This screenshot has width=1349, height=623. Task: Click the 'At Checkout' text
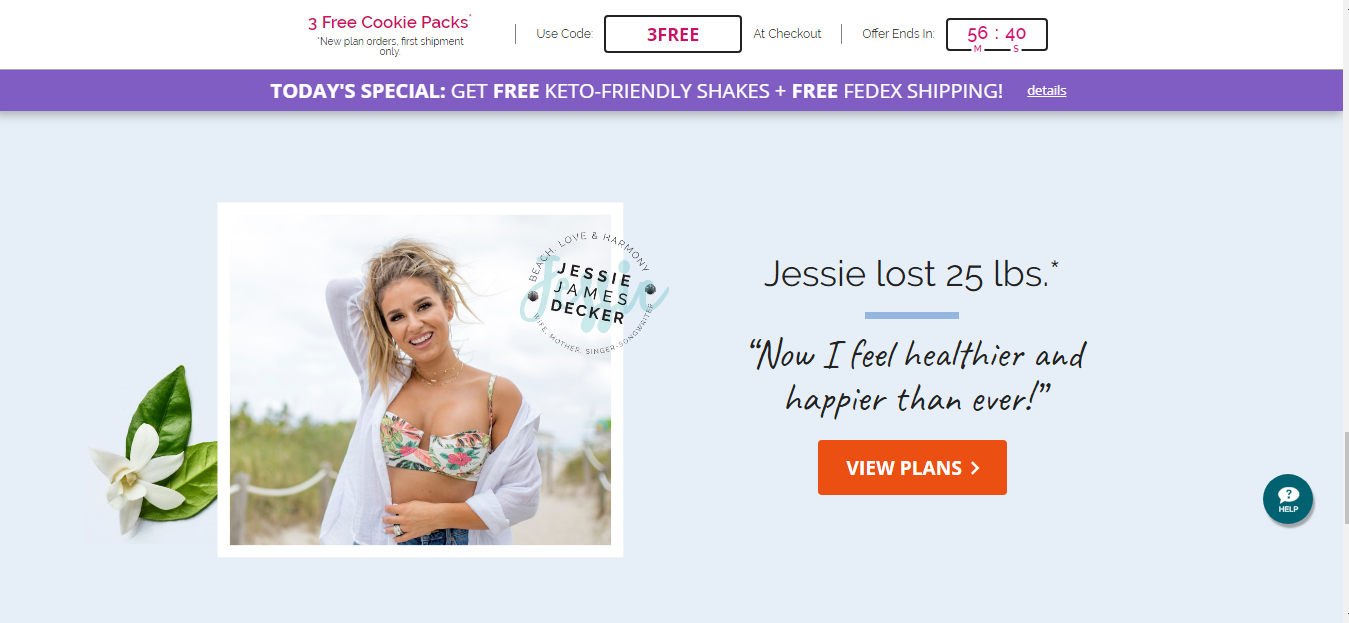(x=787, y=34)
